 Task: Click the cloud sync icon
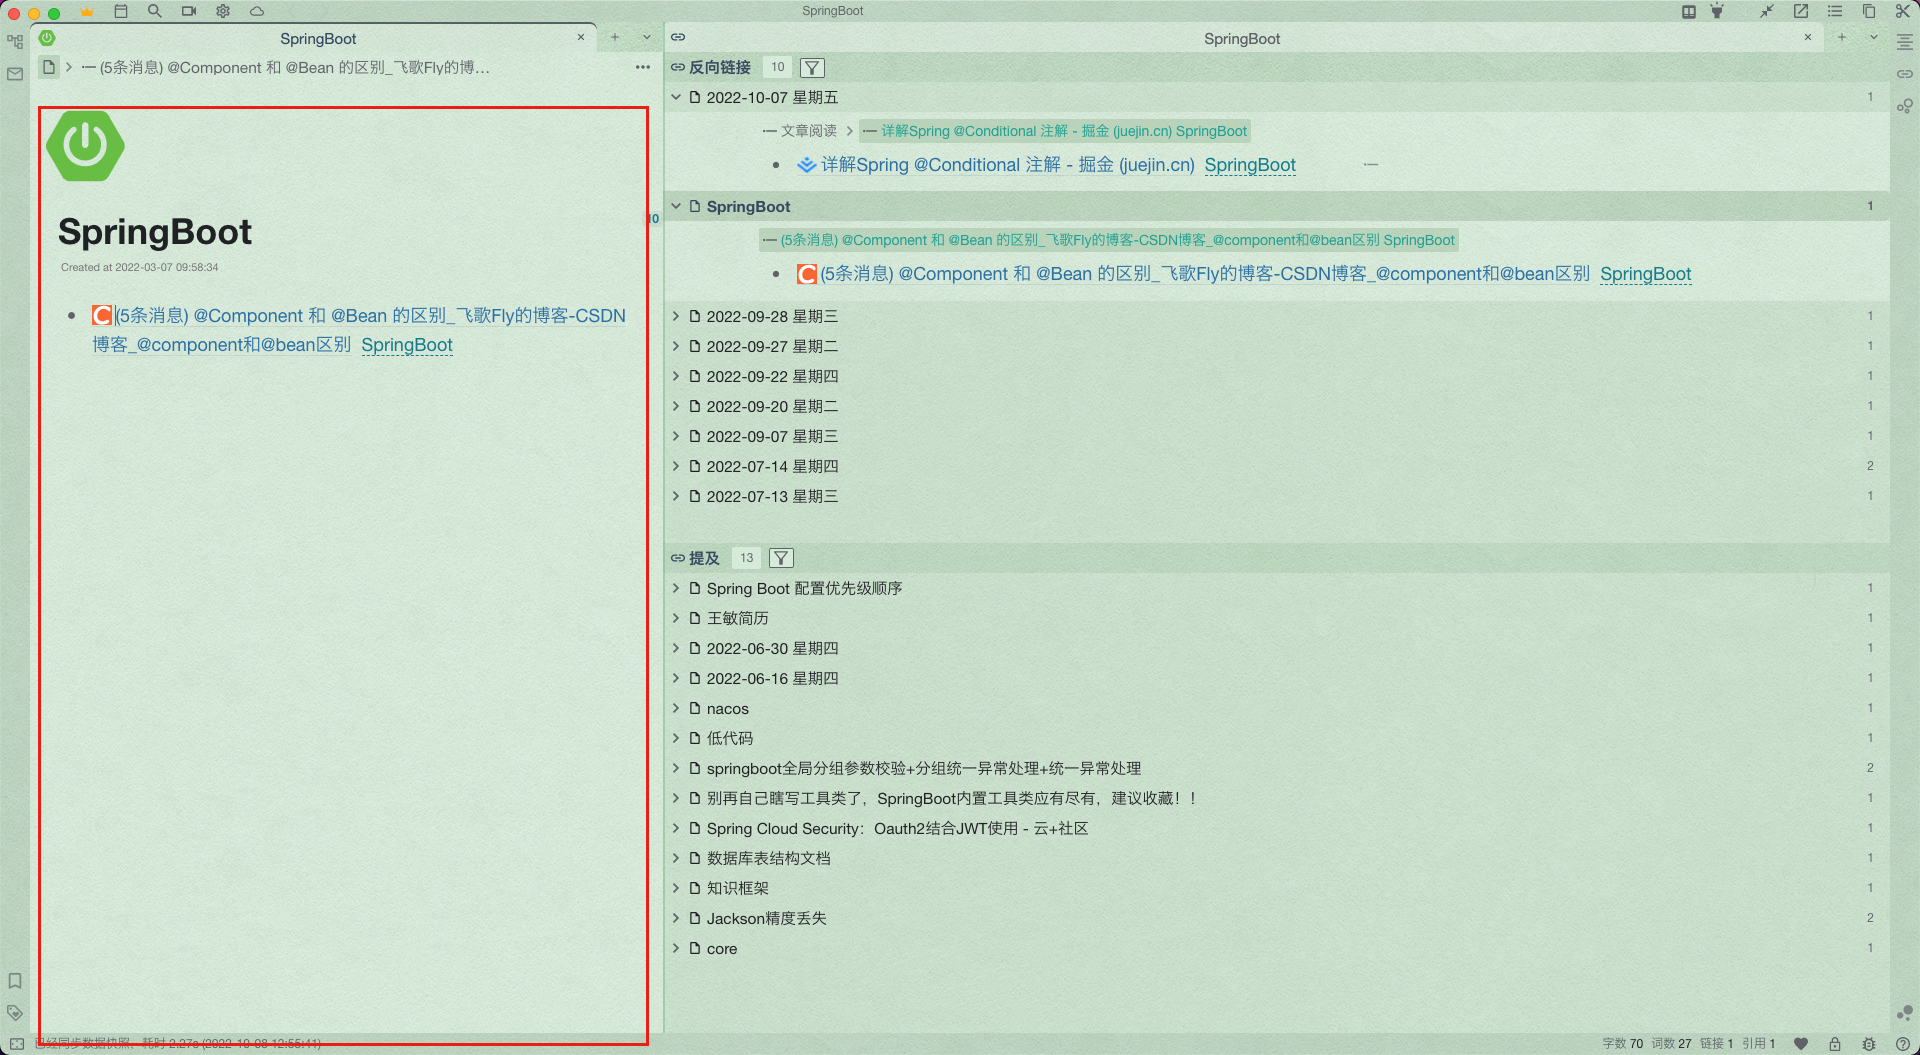click(257, 11)
